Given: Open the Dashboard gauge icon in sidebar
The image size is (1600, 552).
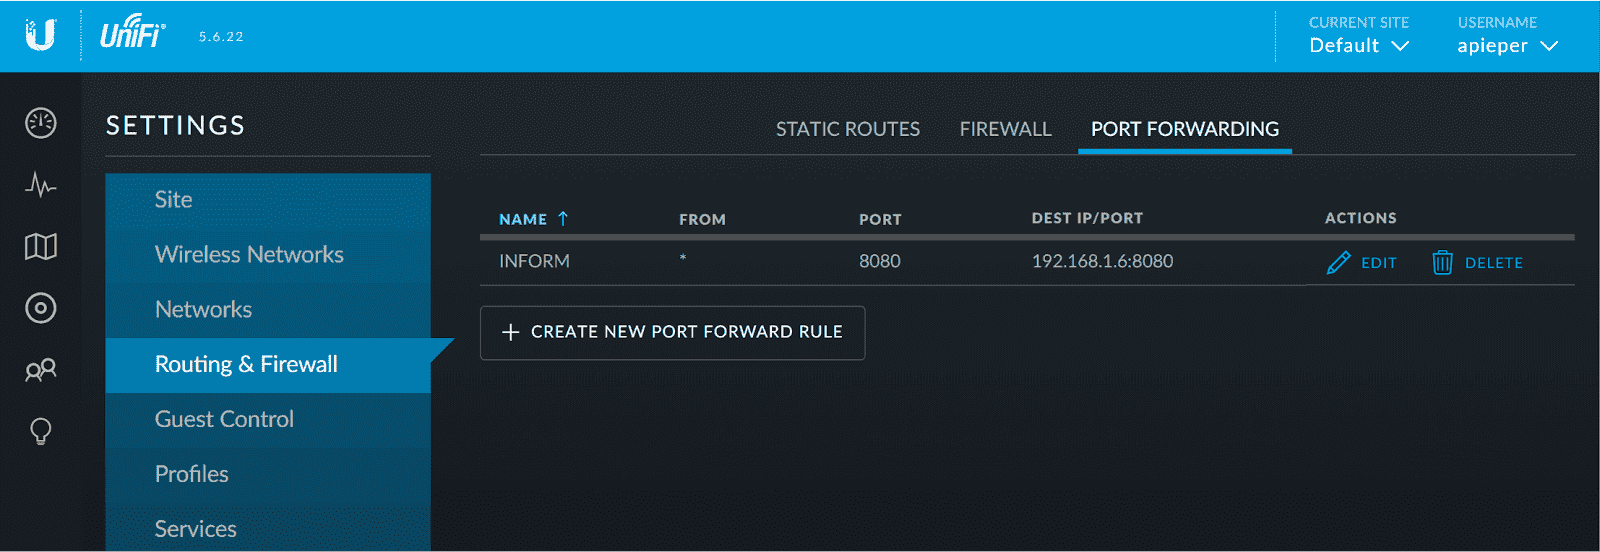Looking at the screenshot, I should (41, 123).
